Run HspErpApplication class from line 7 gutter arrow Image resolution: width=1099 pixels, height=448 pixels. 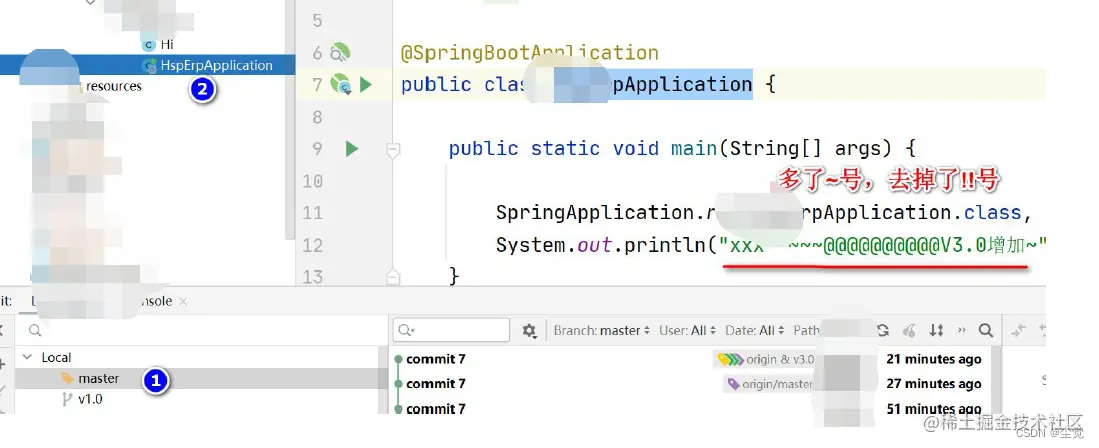click(365, 85)
